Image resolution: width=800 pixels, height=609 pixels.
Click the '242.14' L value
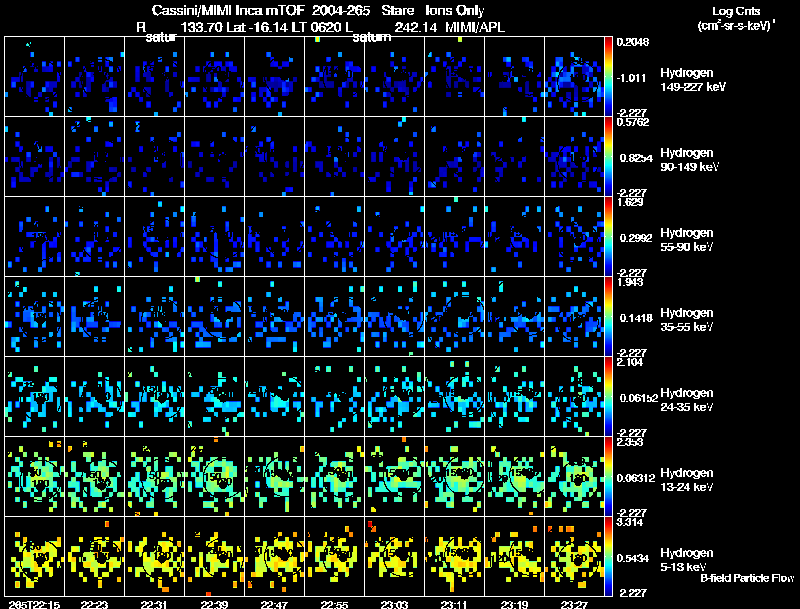[416, 27]
